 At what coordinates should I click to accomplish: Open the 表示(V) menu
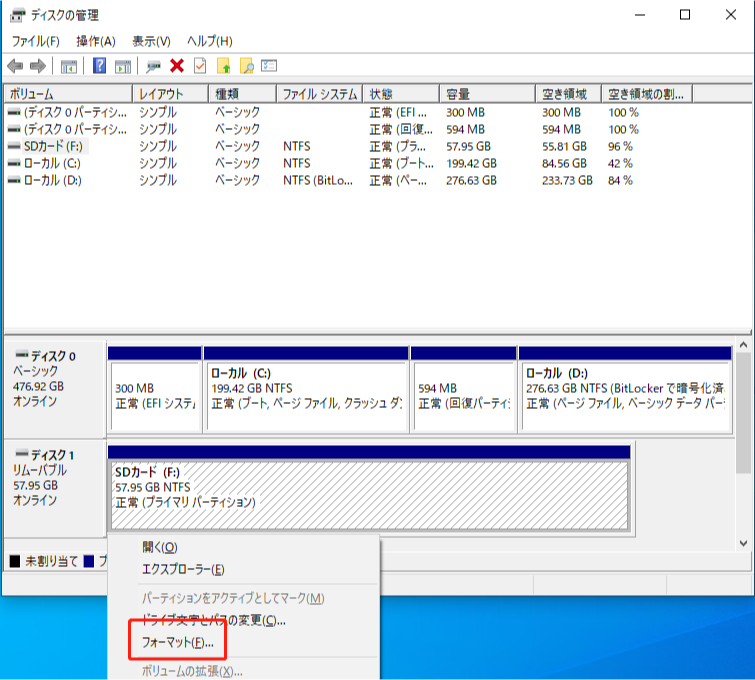click(x=151, y=41)
